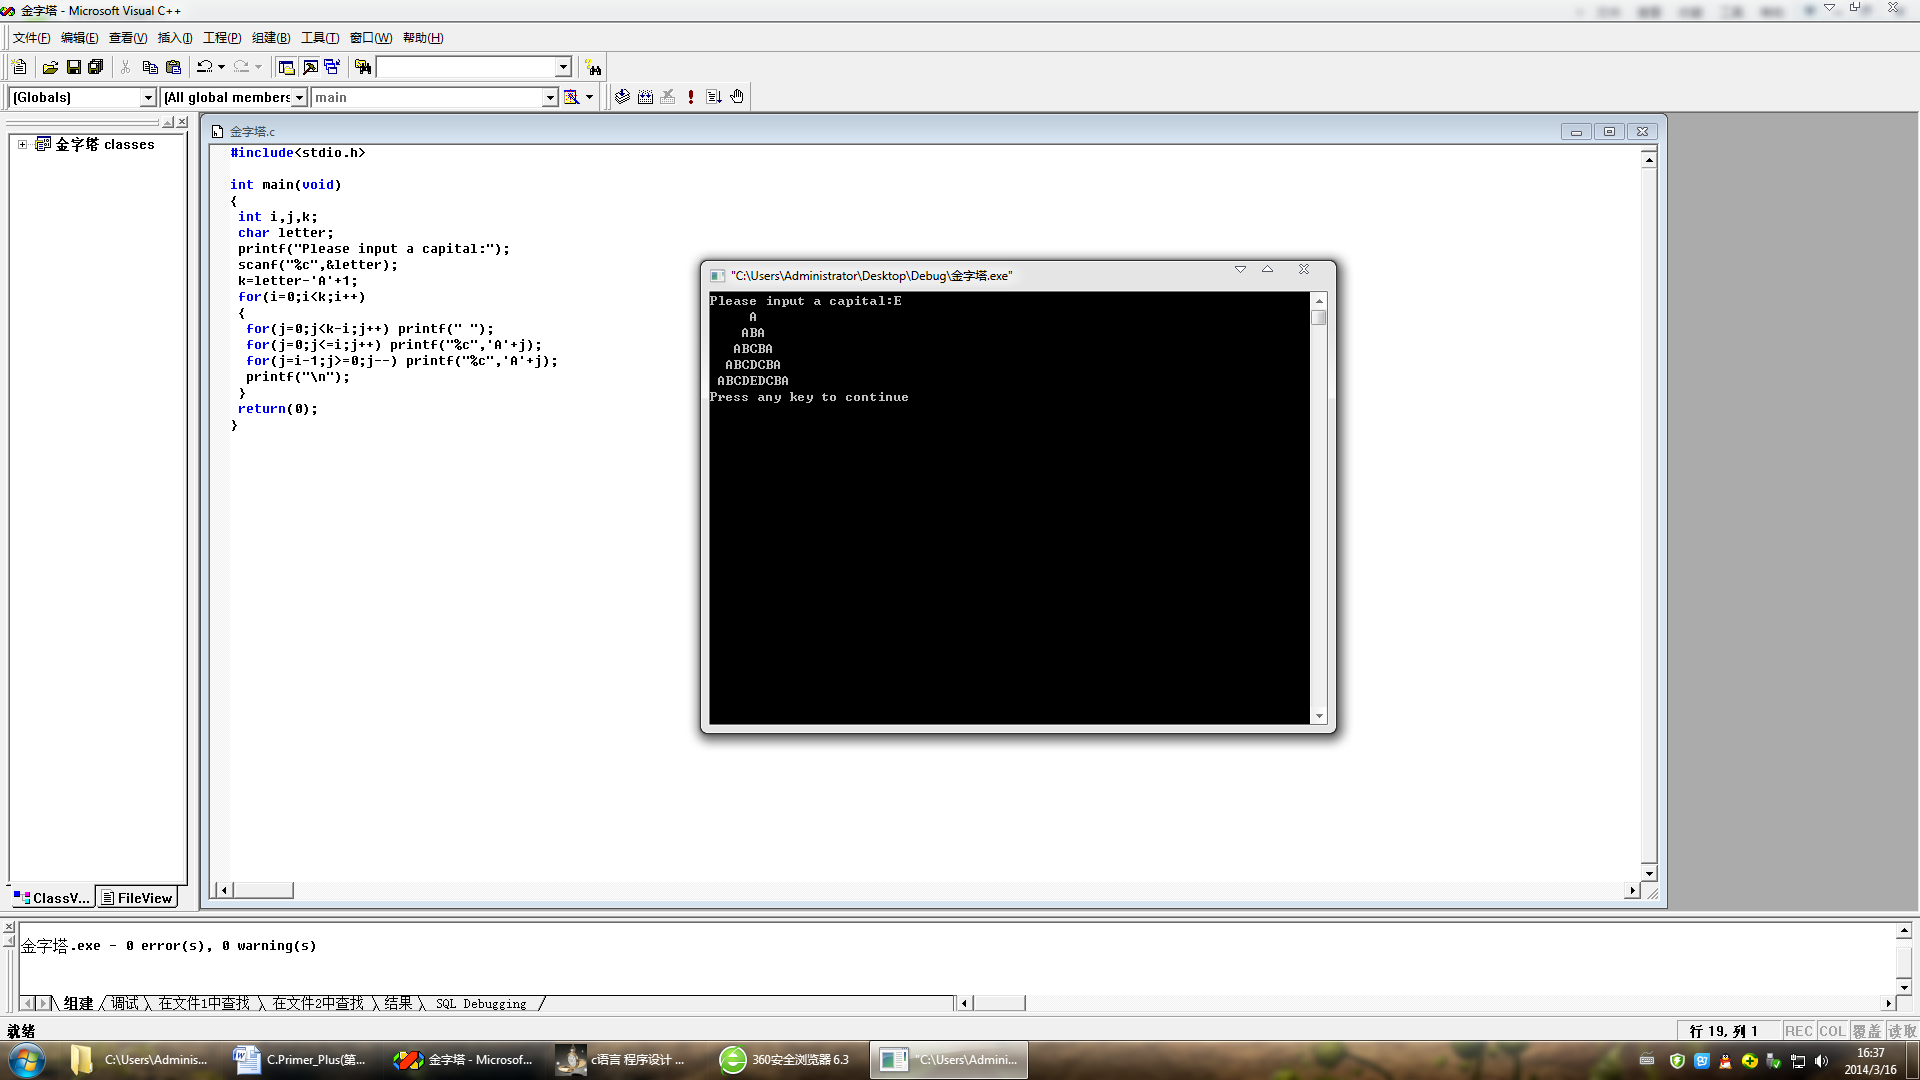Switch to the ClassView tab
Screen dimensions: 1920x1080
coord(52,898)
